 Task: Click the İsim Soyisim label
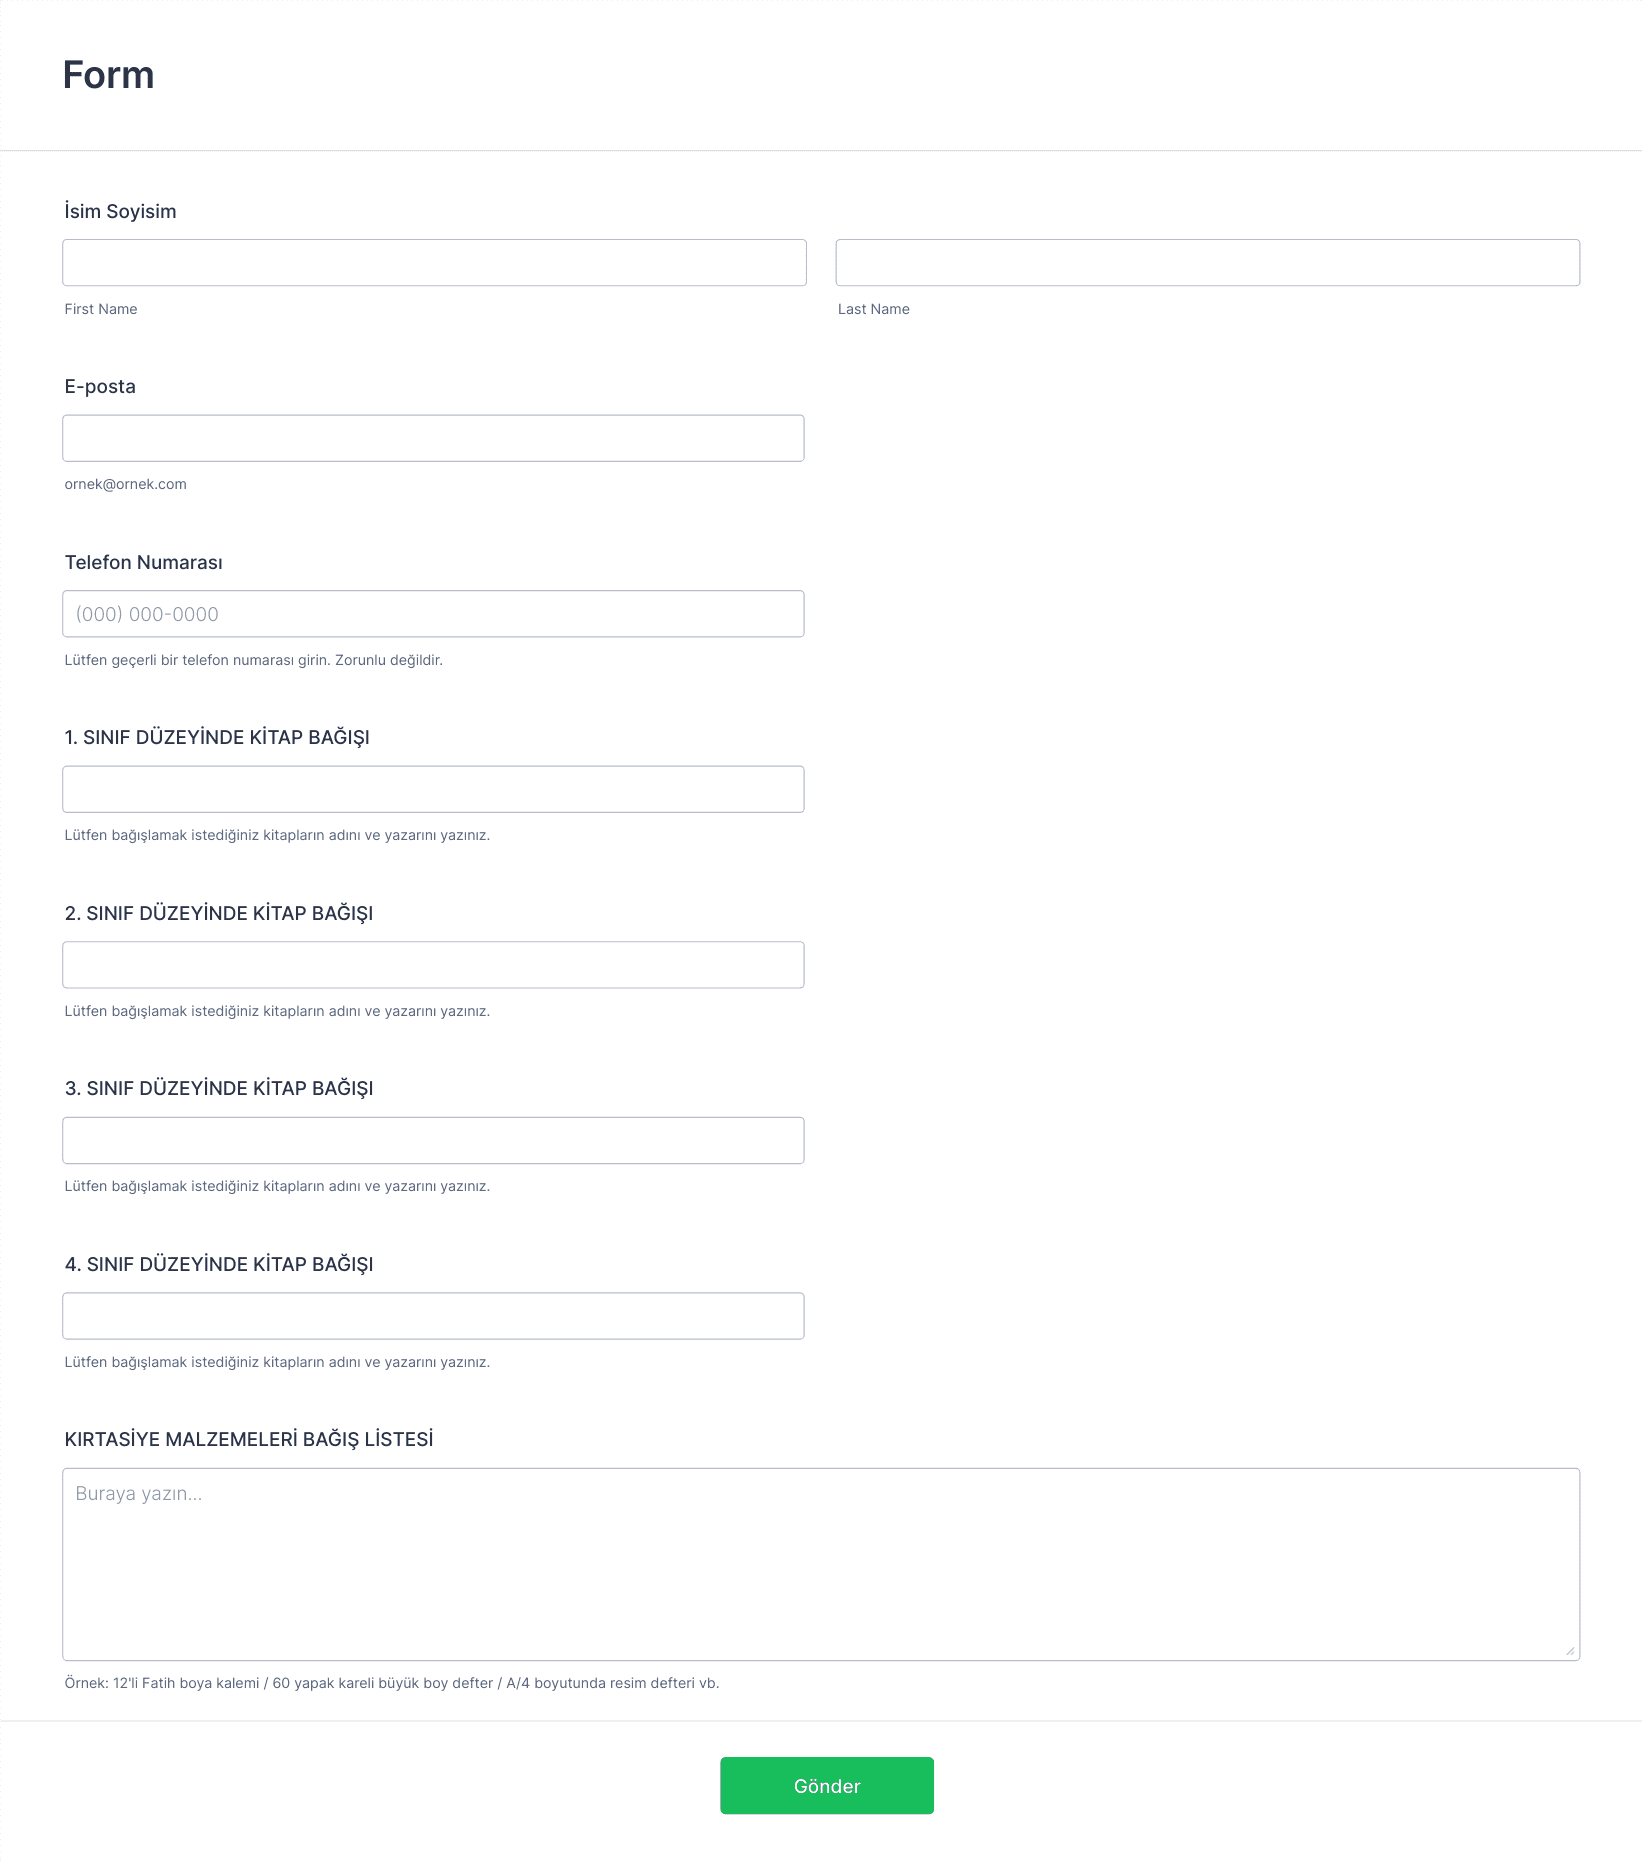120,211
